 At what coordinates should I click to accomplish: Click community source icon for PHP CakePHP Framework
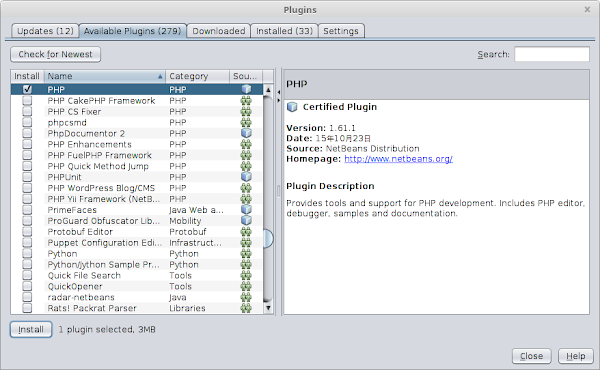pos(246,101)
